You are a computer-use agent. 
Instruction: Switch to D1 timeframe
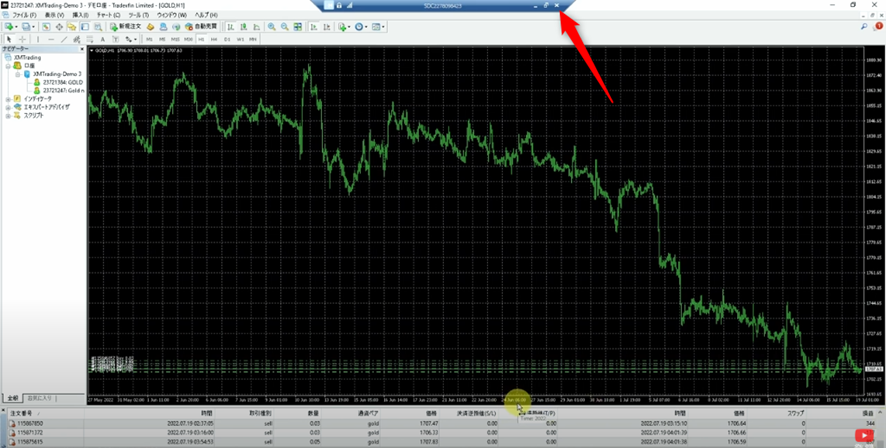point(227,39)
